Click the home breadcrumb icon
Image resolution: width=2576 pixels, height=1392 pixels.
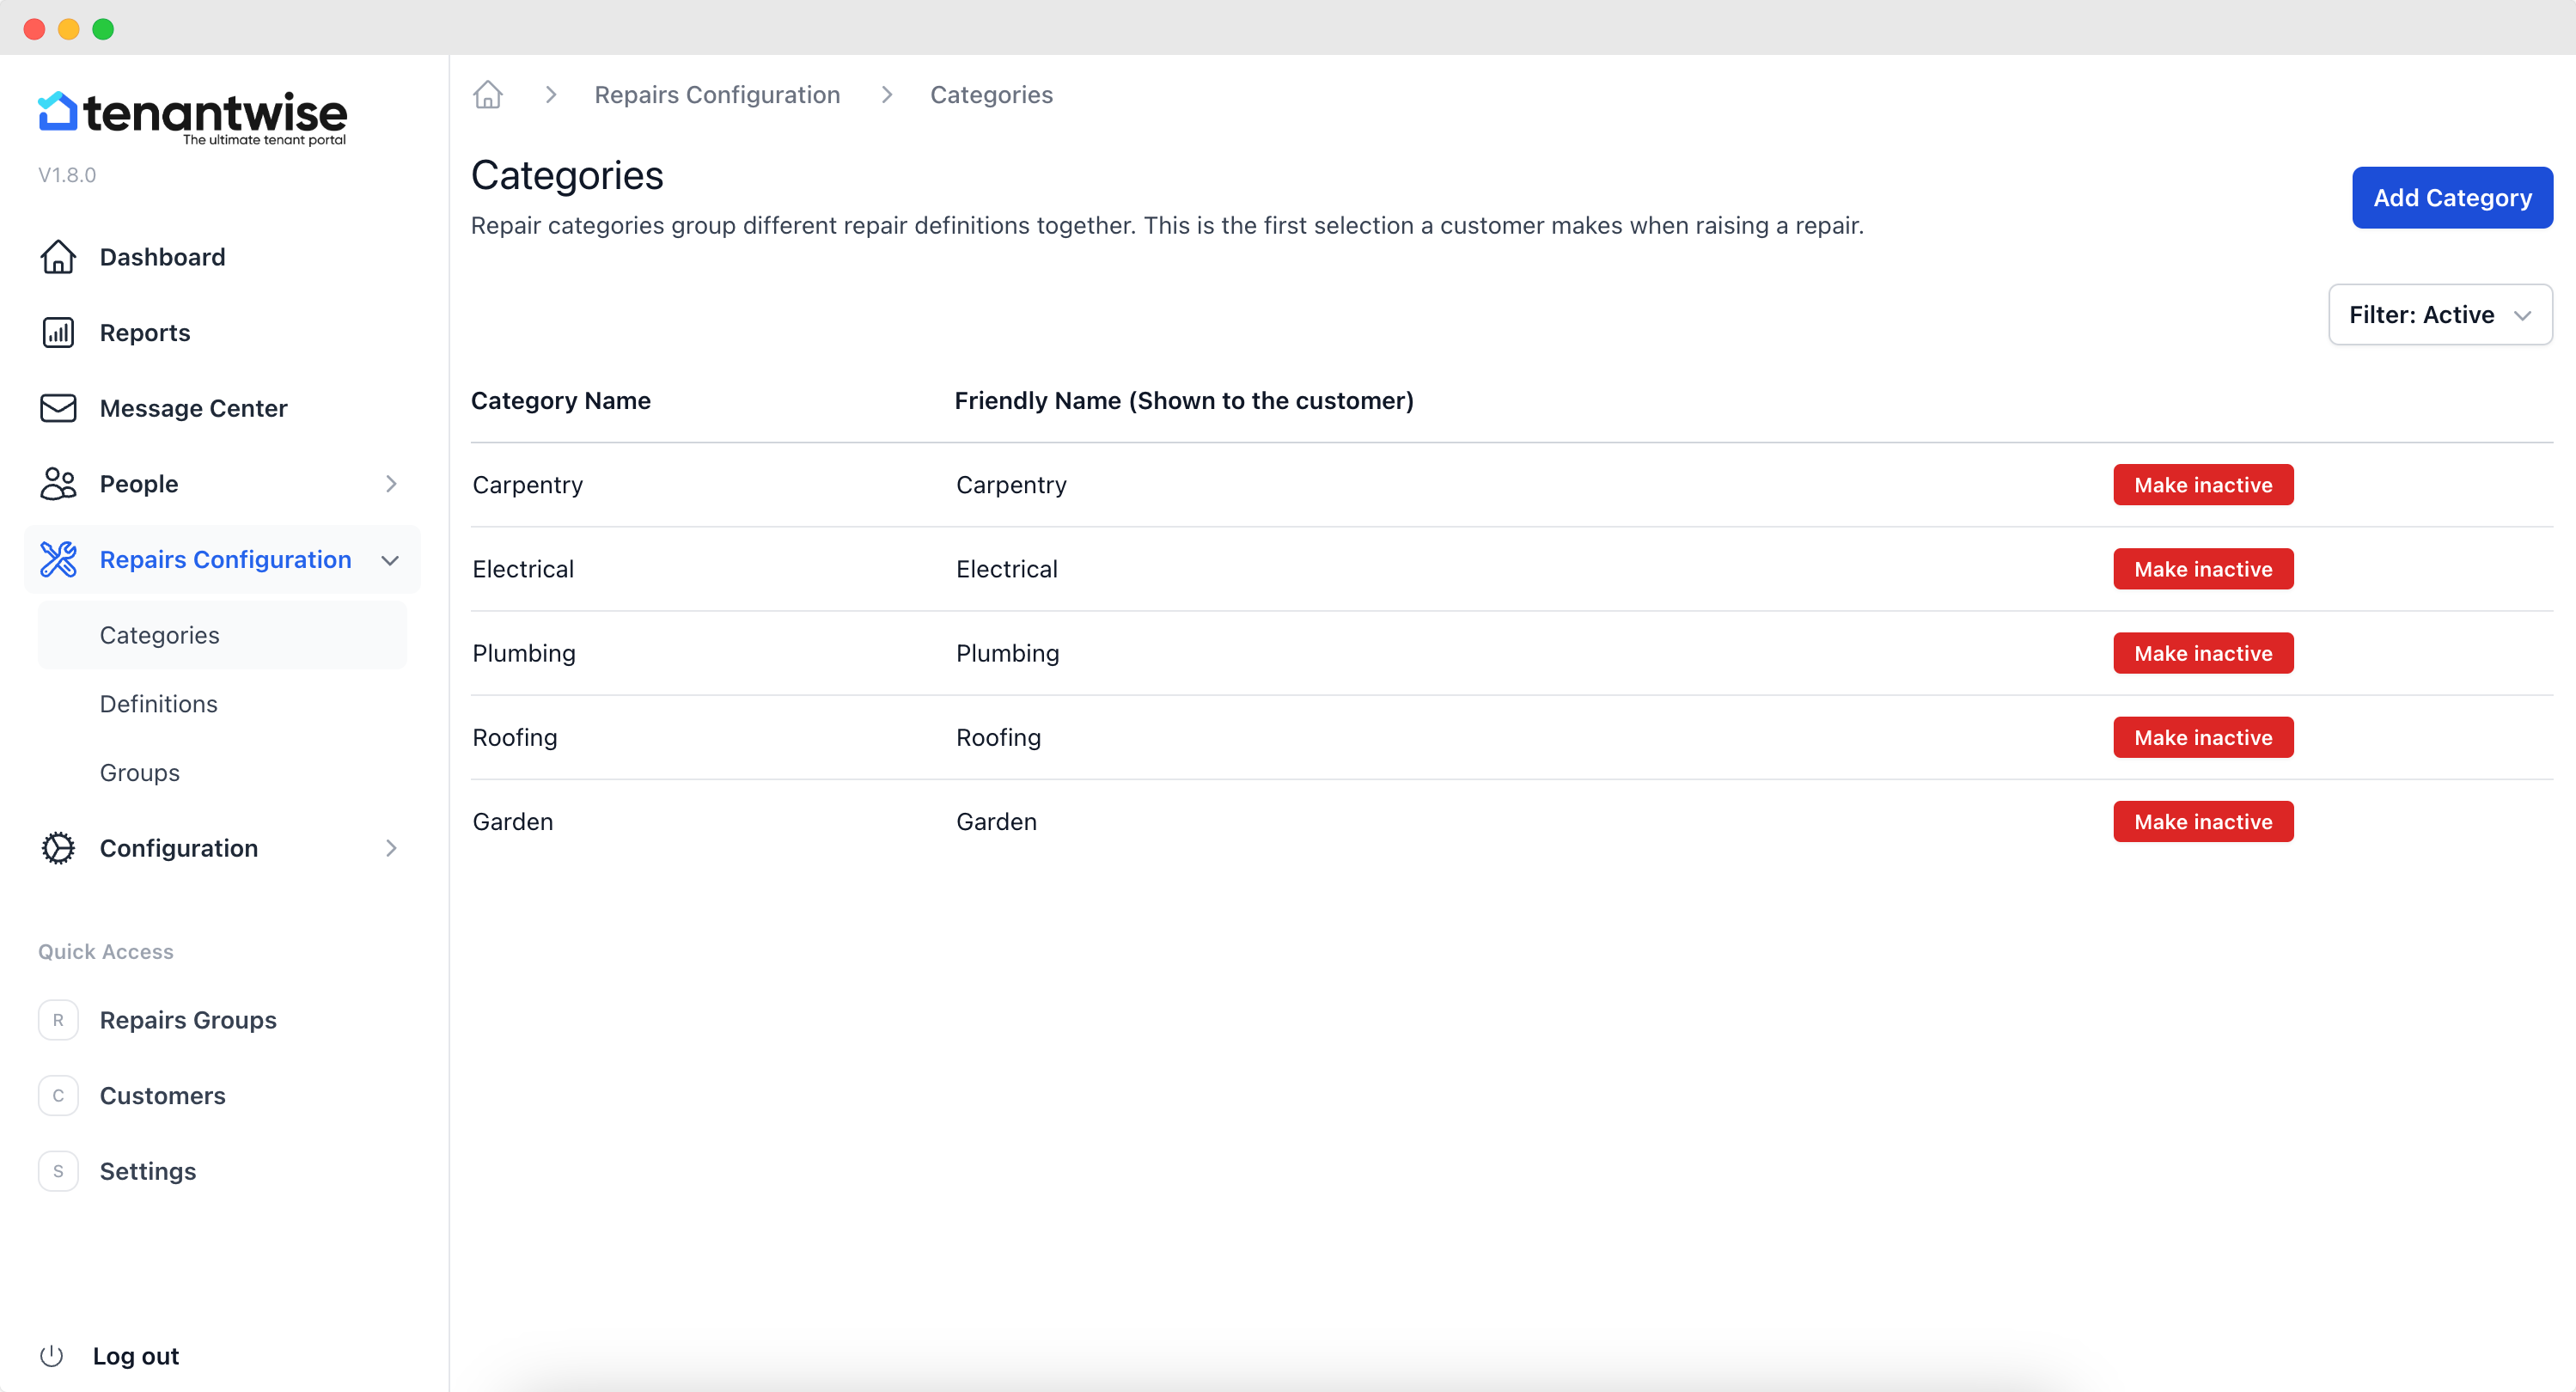click(x=488, y=95)
